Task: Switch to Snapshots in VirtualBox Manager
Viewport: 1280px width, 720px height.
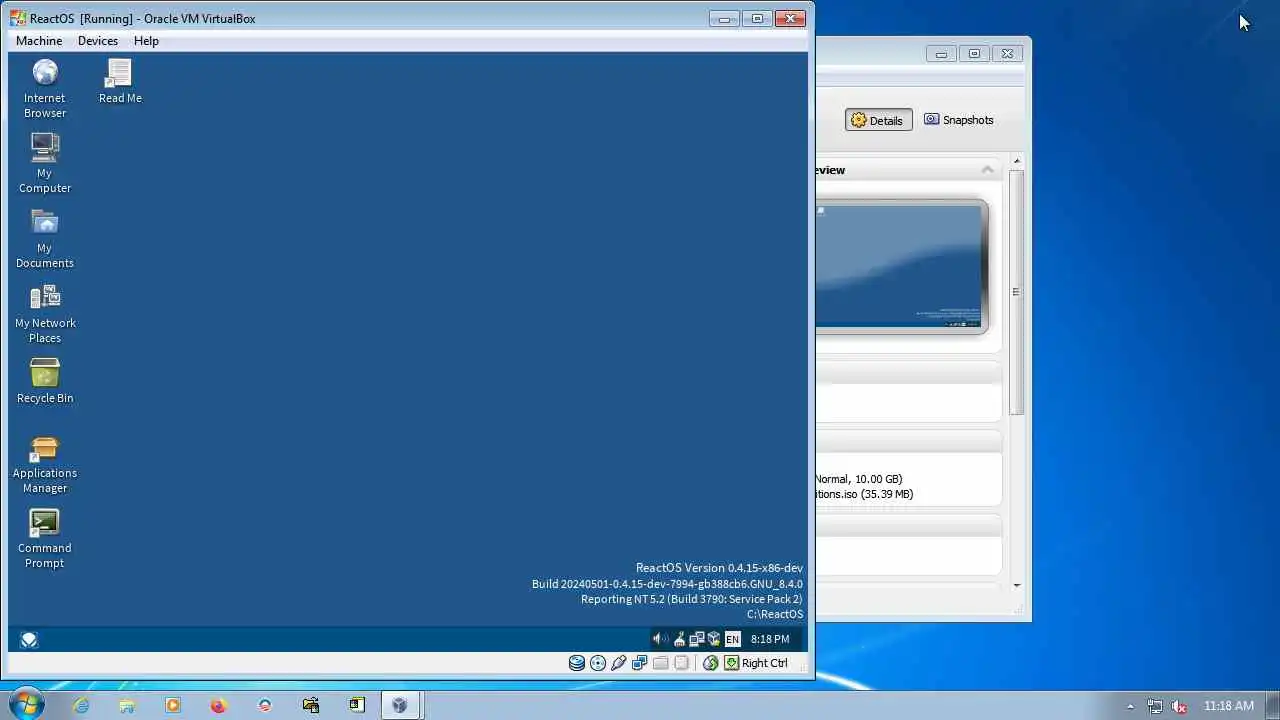Action: (x=958, y=120)
